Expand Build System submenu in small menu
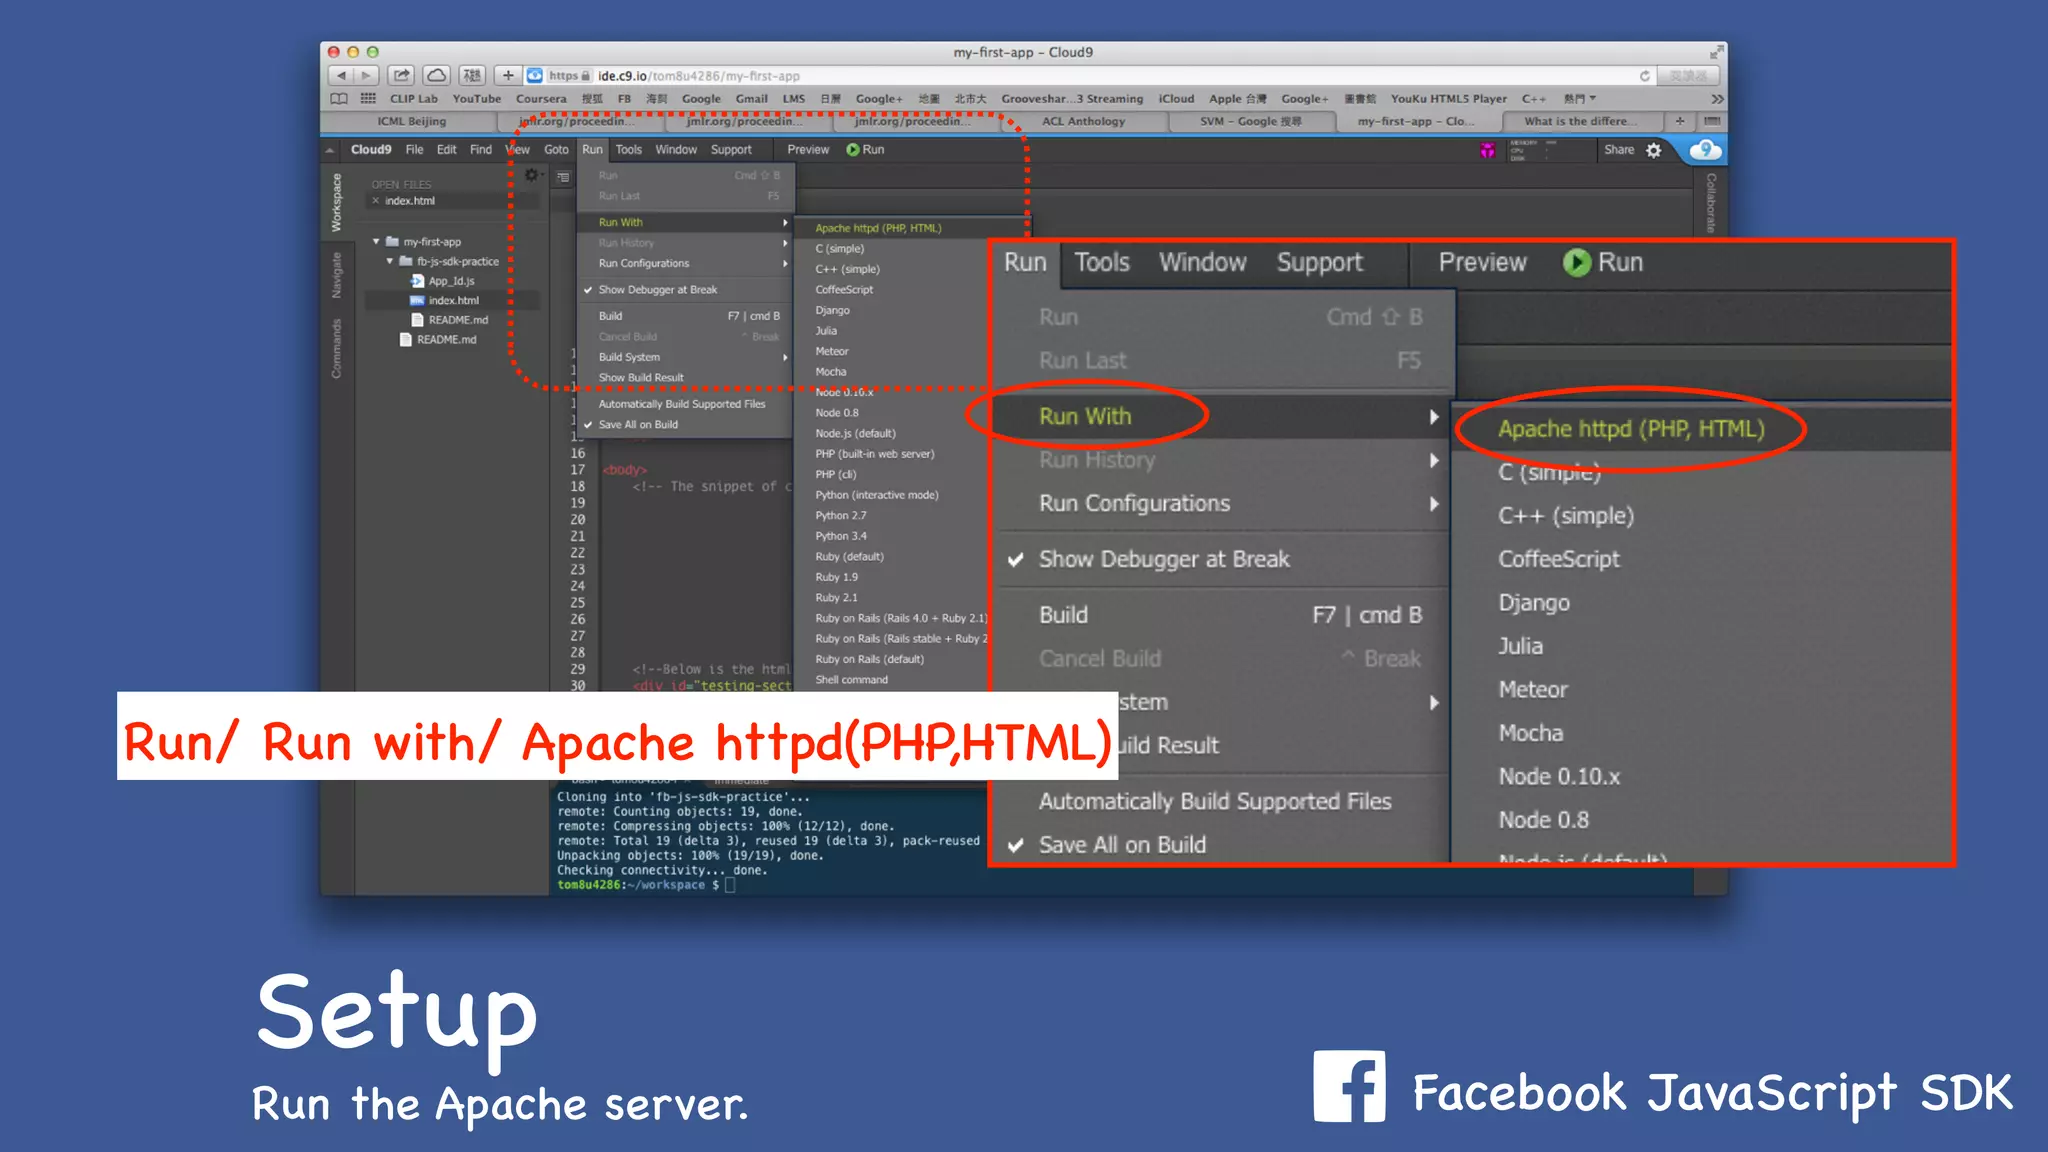This screenshot has width=2048, height=1152. 684,357
